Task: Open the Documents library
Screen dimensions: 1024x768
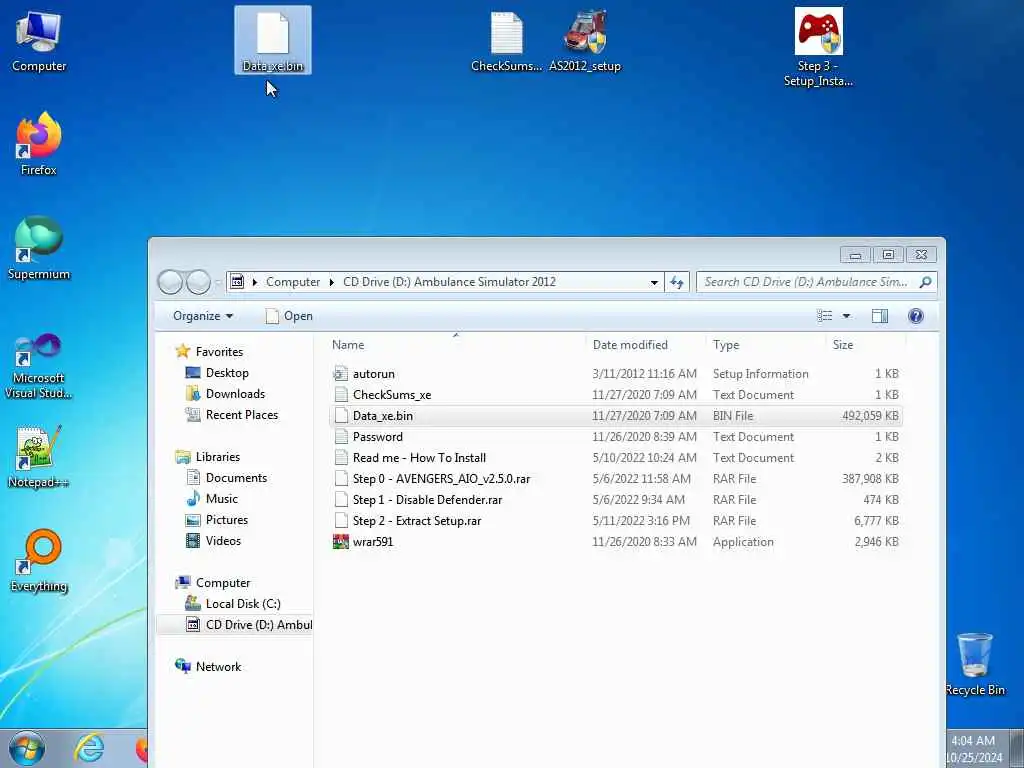Action: [x=236, y=477]
